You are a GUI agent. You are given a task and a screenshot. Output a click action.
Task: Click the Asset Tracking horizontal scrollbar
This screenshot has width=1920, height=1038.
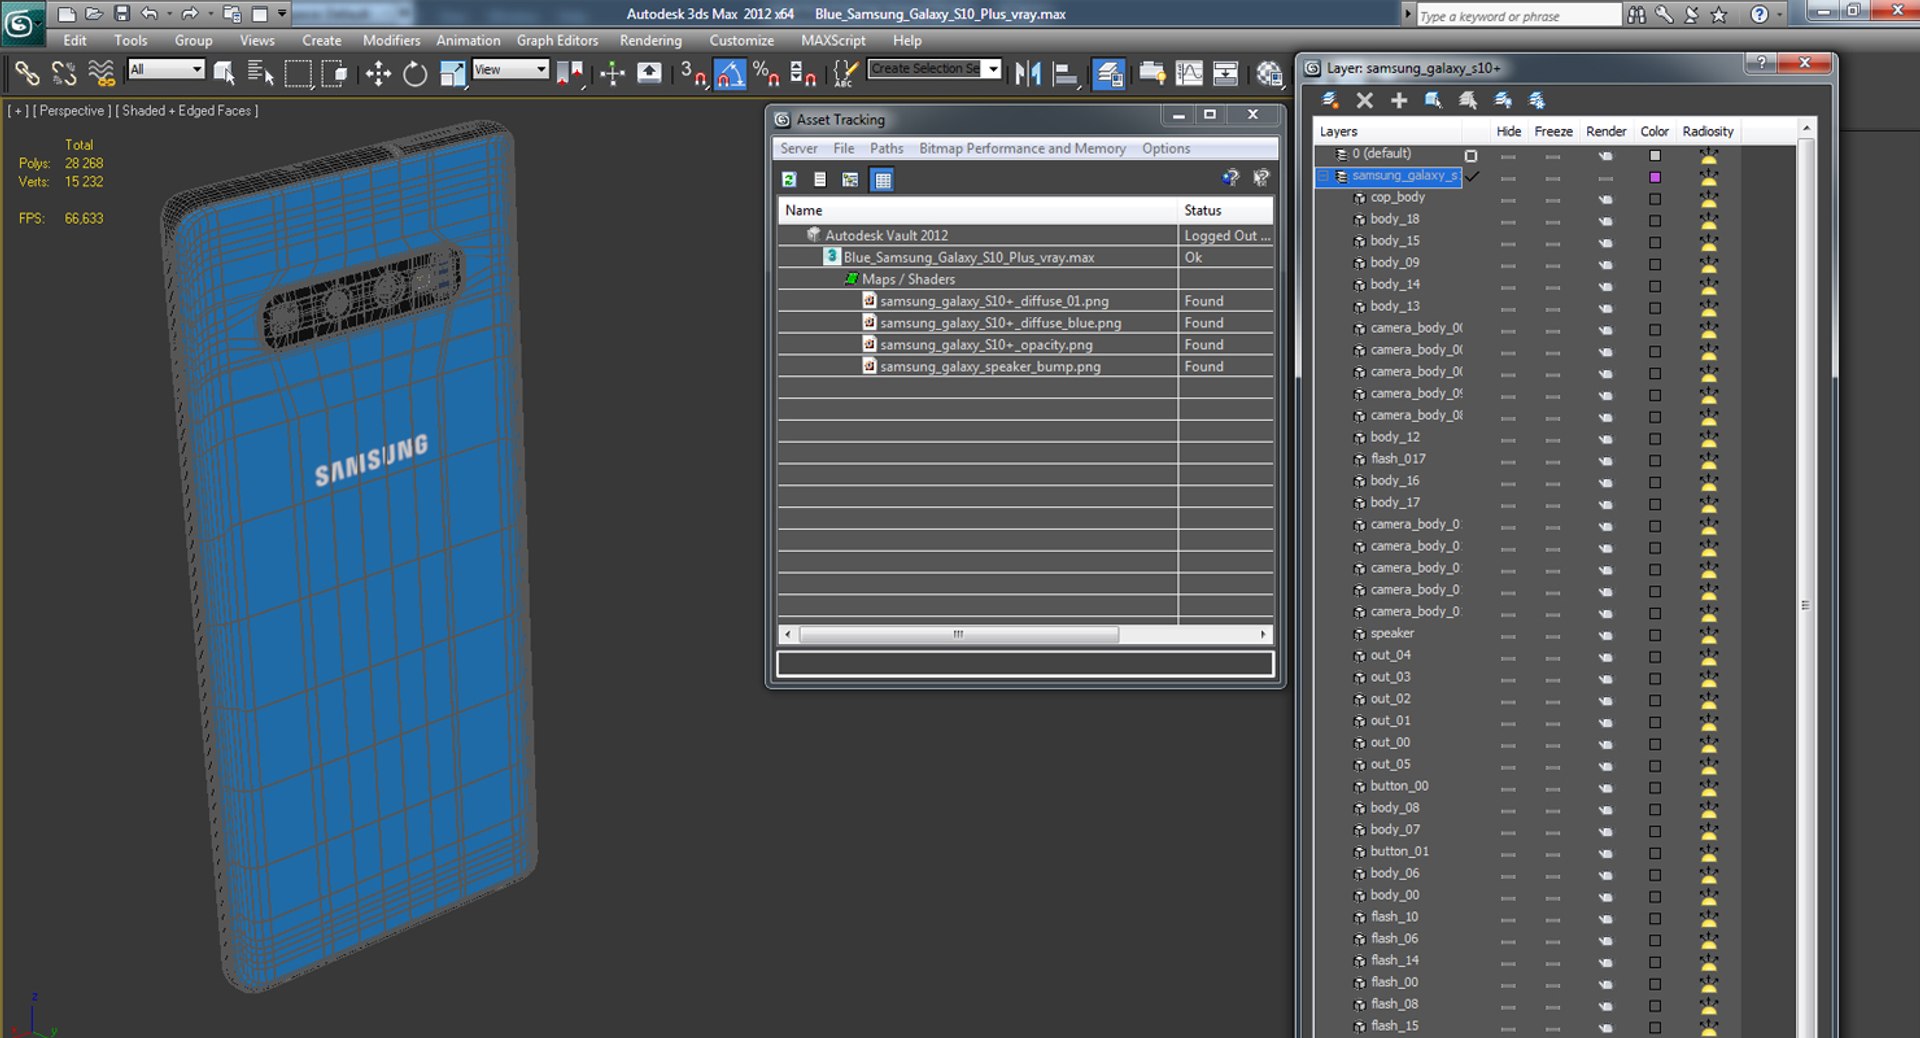click(1025, 634)
